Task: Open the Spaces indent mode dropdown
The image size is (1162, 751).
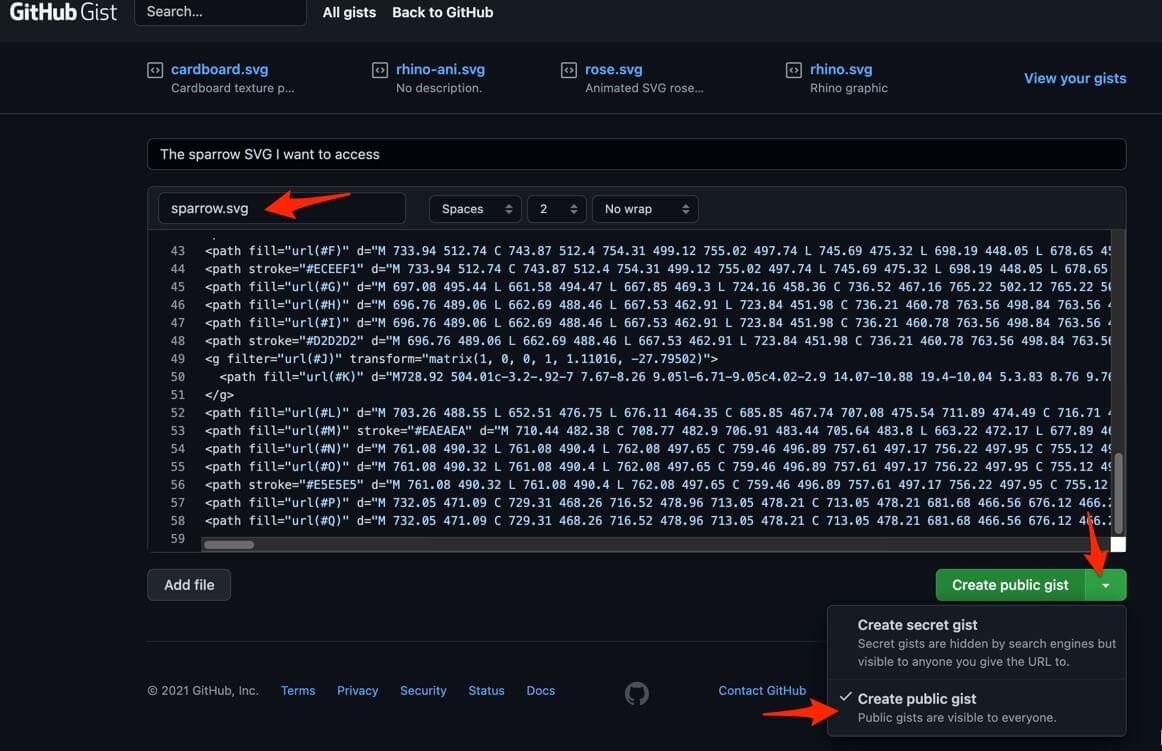Action: tap(475, 209)
